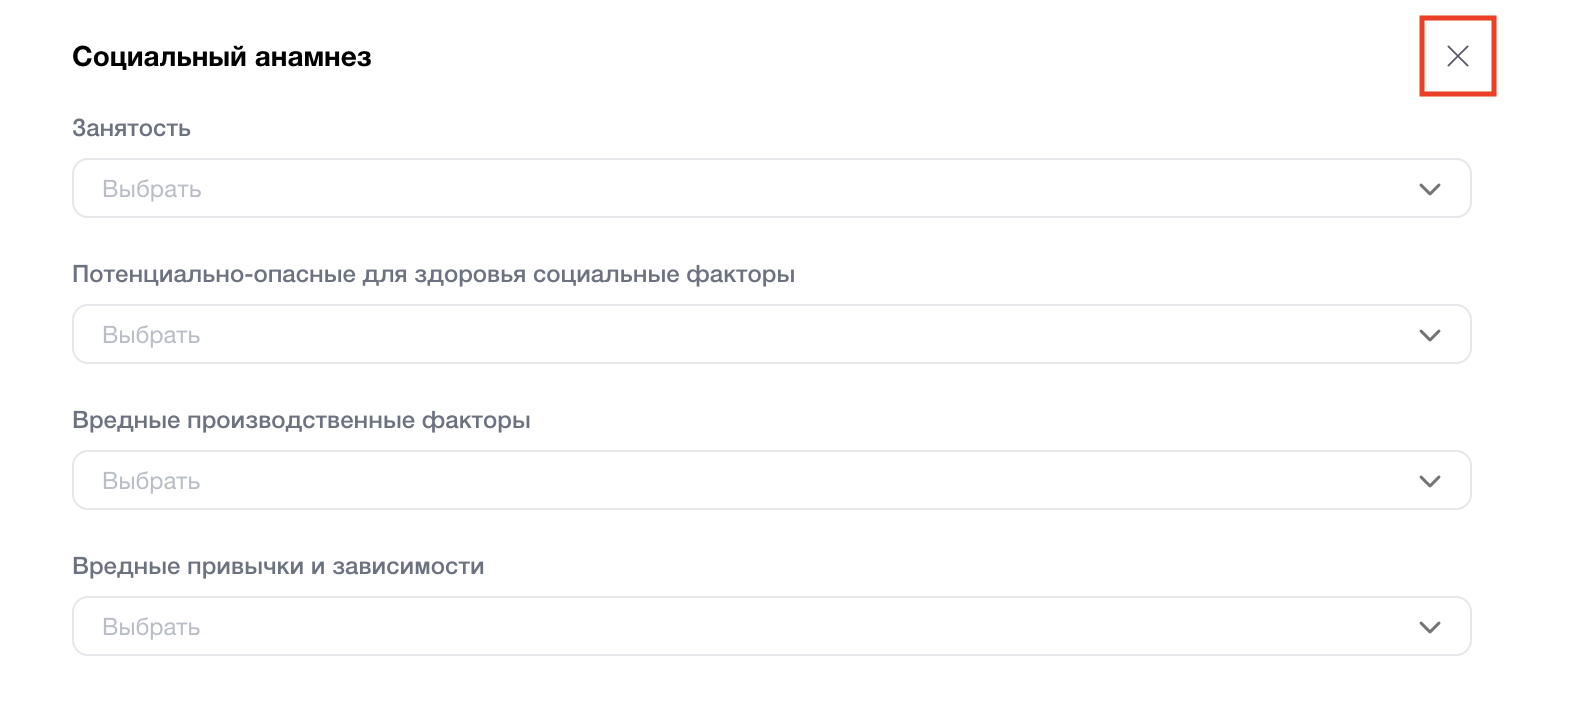Click Выбрать placeholder under Вредные привычки и зависимости
Viewport: 1586px width, 706px height.
point(151,627)
